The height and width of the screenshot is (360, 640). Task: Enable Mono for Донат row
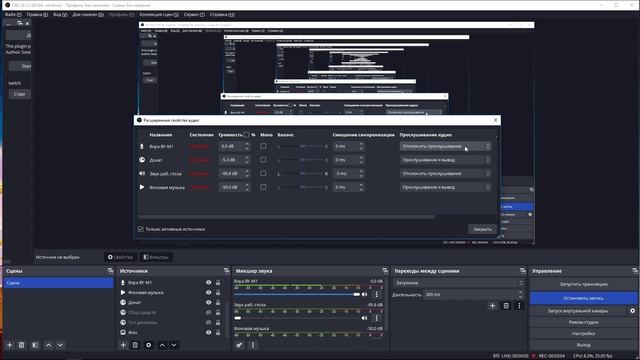[x=263, y=160]
